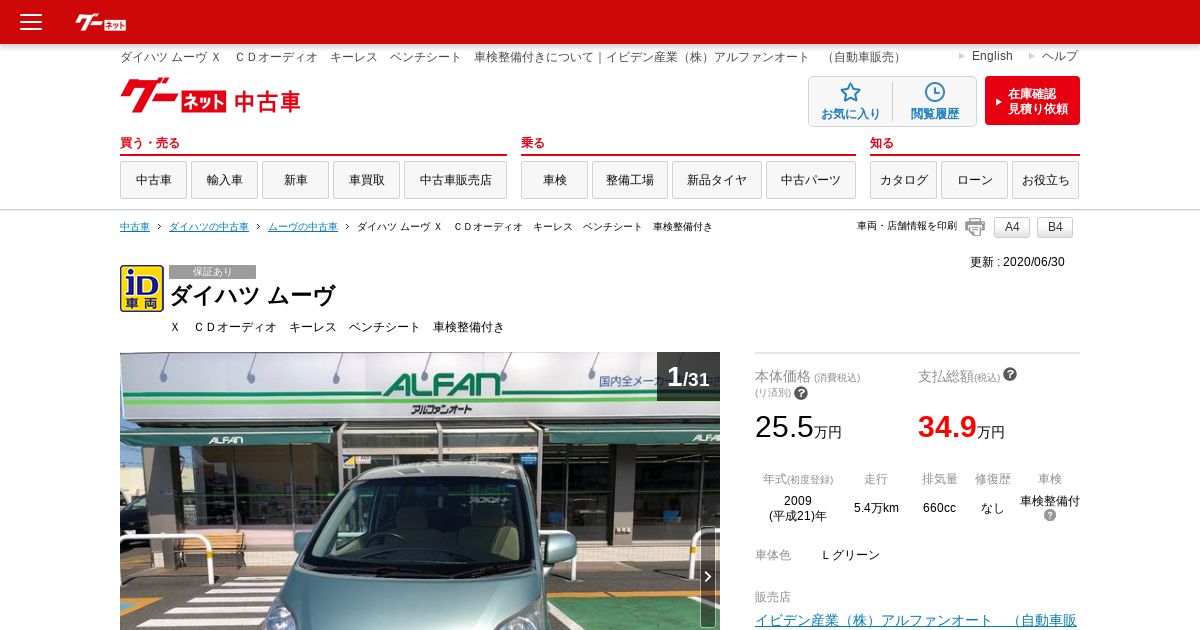Open the hamburger menu icon
1200x630 pixels.
pos(31,22)
